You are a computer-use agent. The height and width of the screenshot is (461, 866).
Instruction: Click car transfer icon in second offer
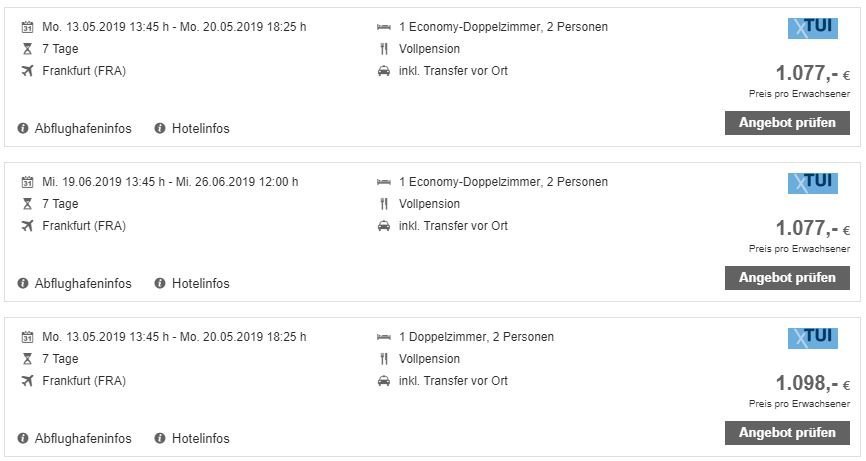384,226
